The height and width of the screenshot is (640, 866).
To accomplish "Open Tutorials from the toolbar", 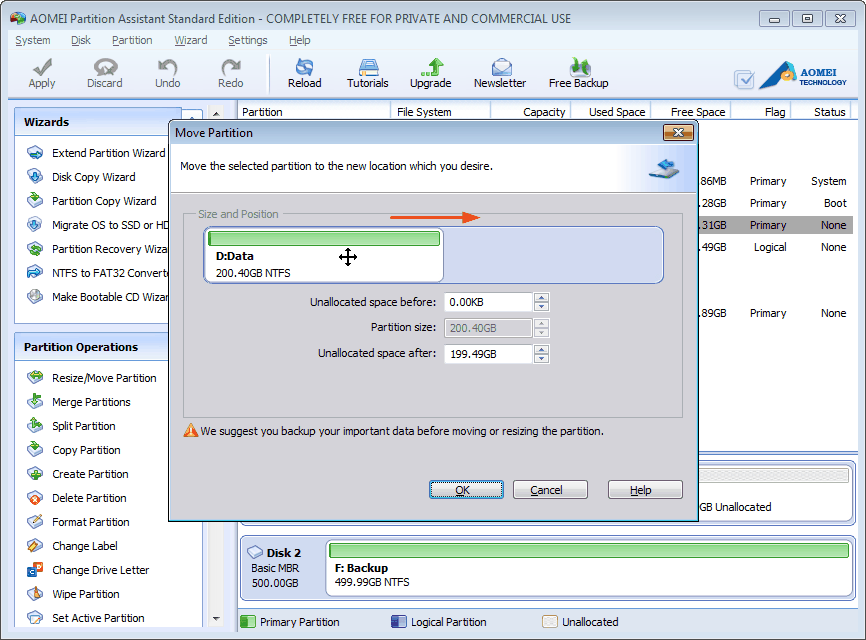I will [367, 73].
